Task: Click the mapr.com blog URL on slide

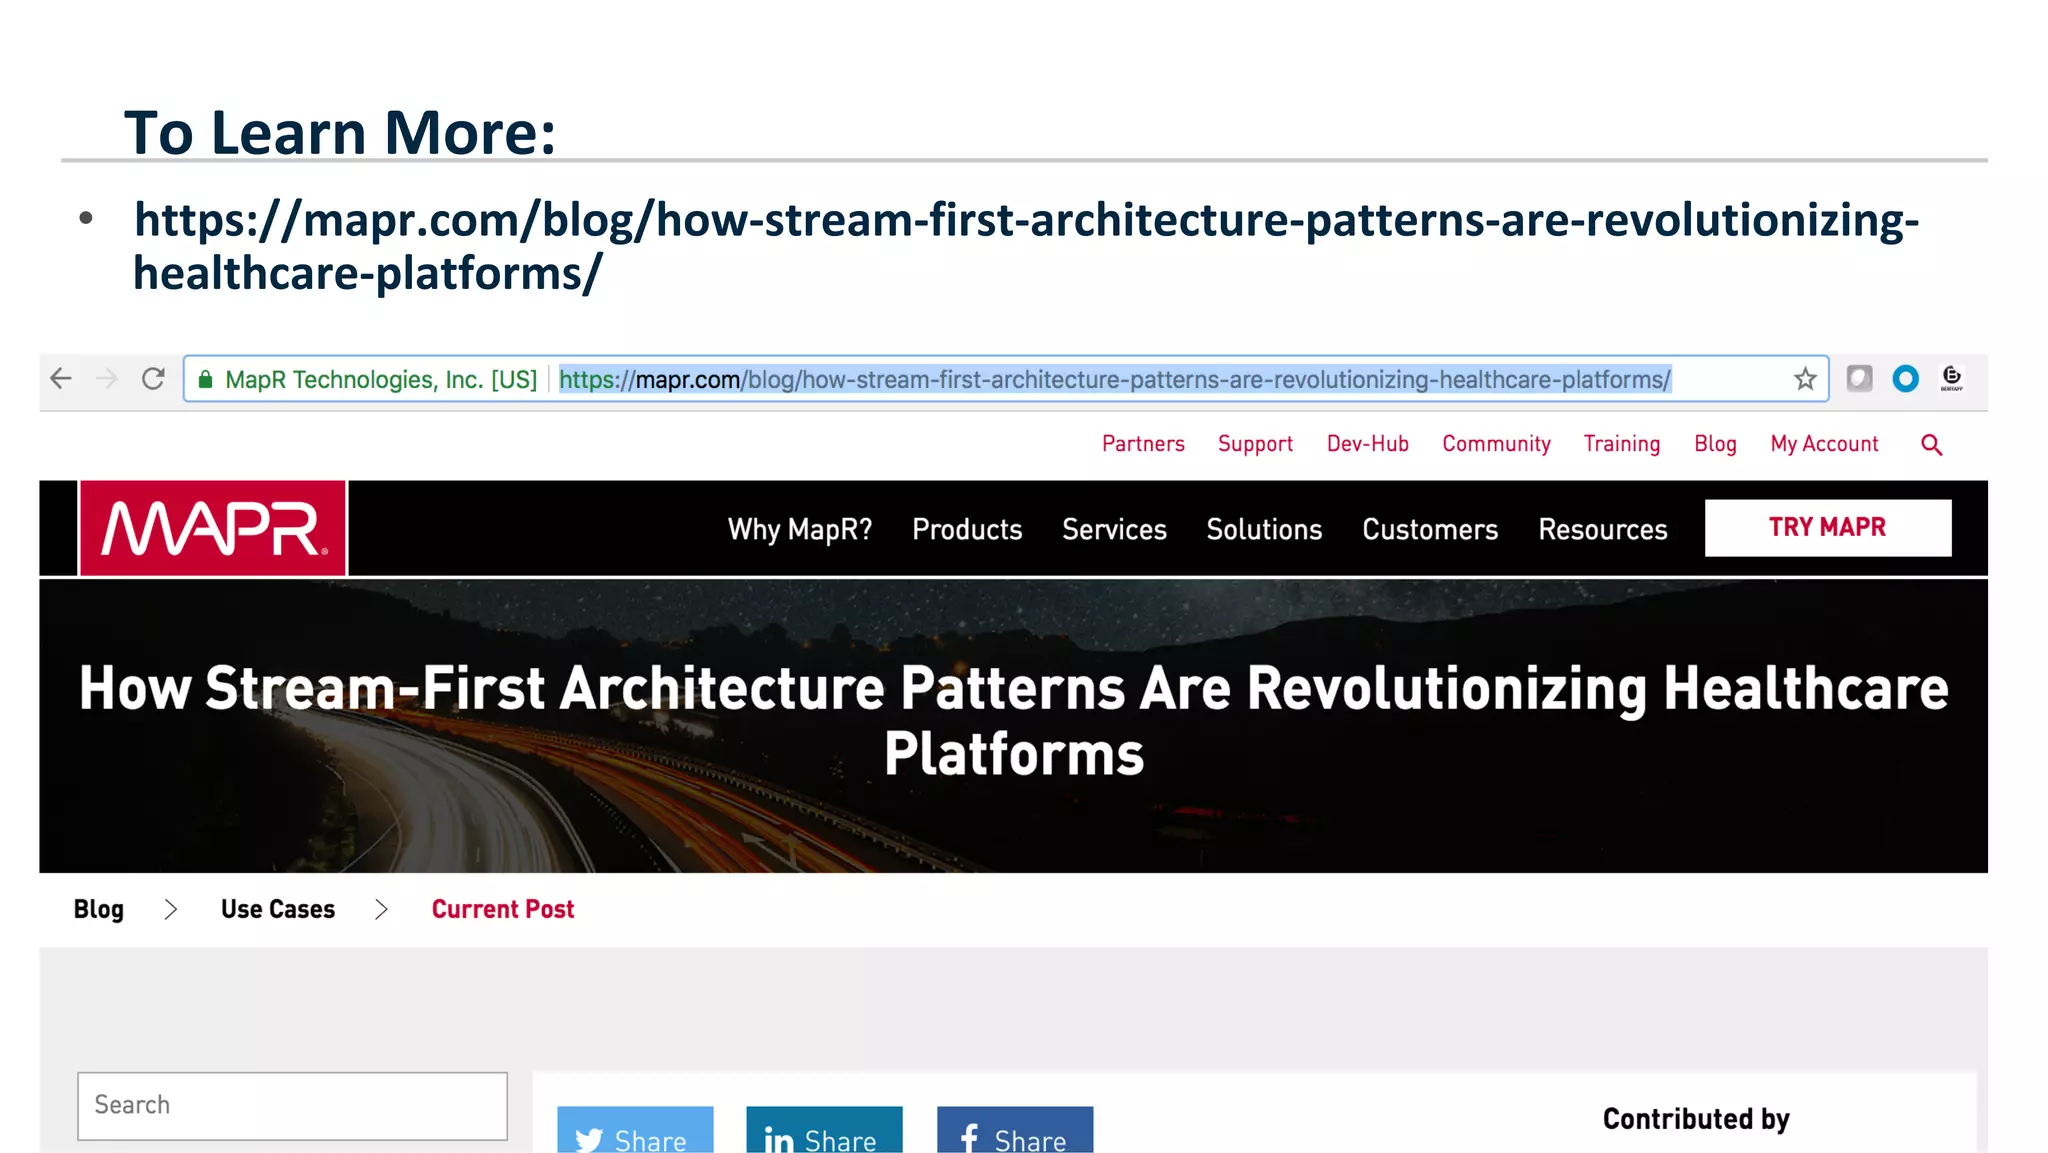Action: (x=1026, y=246)
